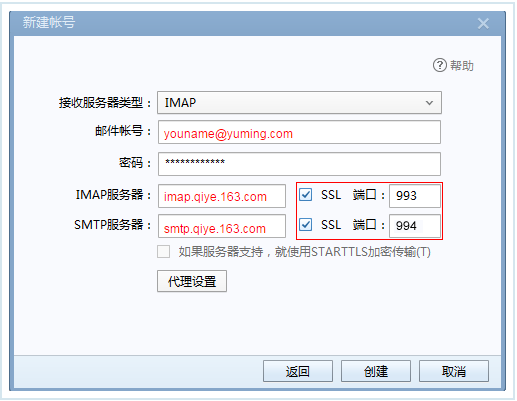The width and height of the screenshot is (517, 401).
Task: Click the IMAP服务器 address field
Action: click(222, 196)
